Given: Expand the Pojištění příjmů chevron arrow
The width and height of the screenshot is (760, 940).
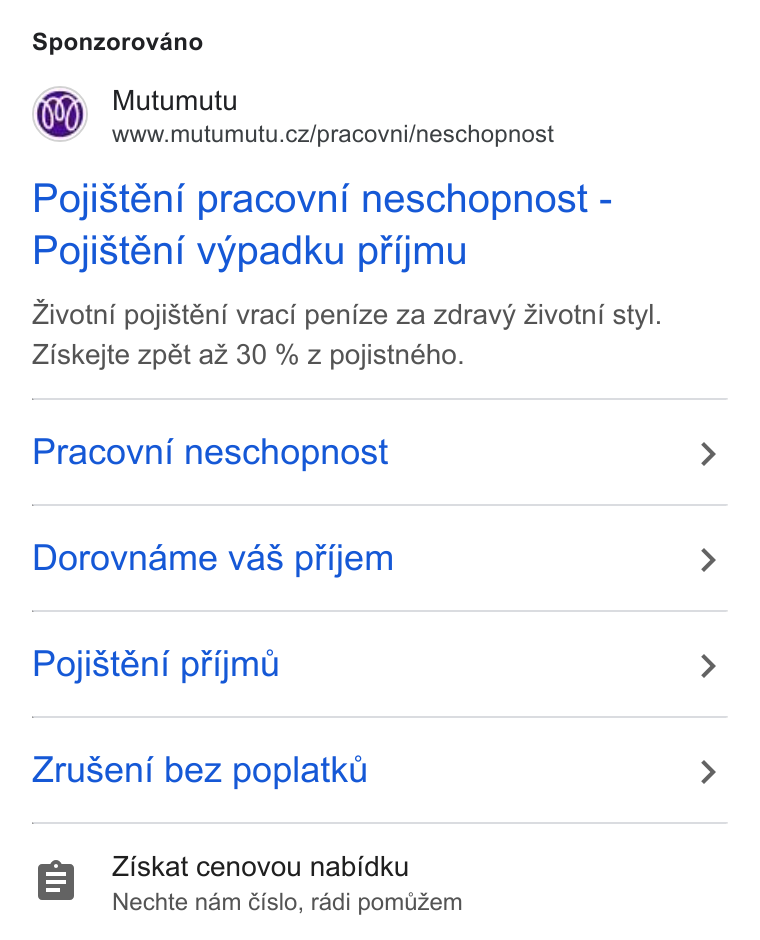Looking at the screenshot, I should 708,666.
